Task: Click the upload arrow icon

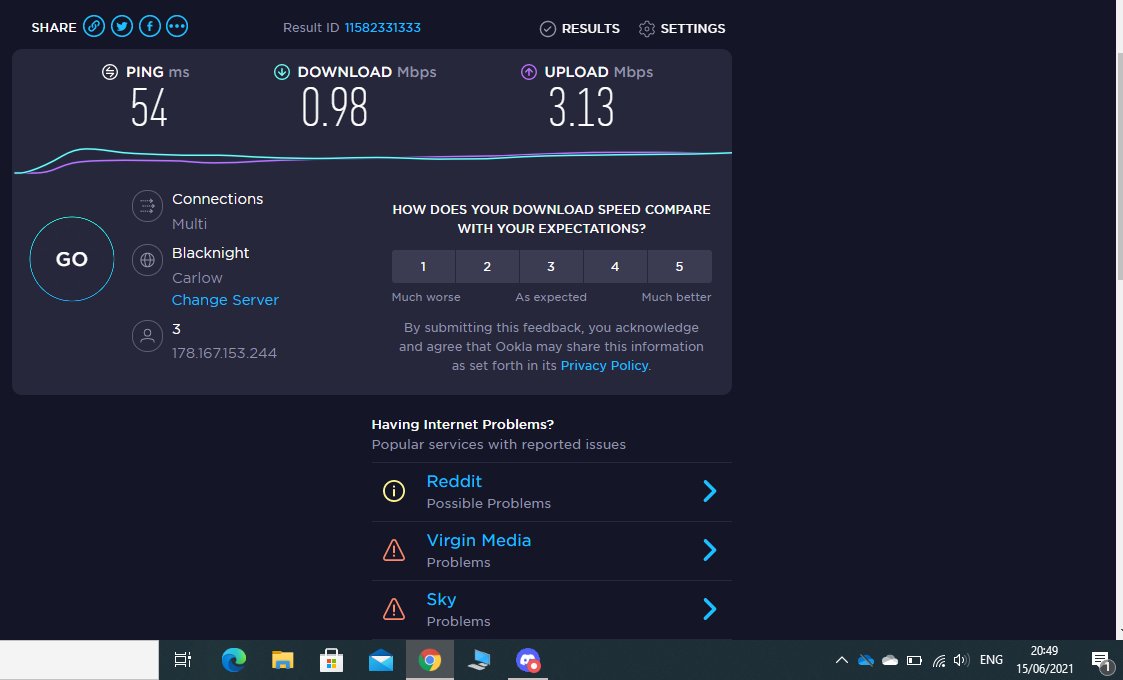Action: (x=529, y=72)
